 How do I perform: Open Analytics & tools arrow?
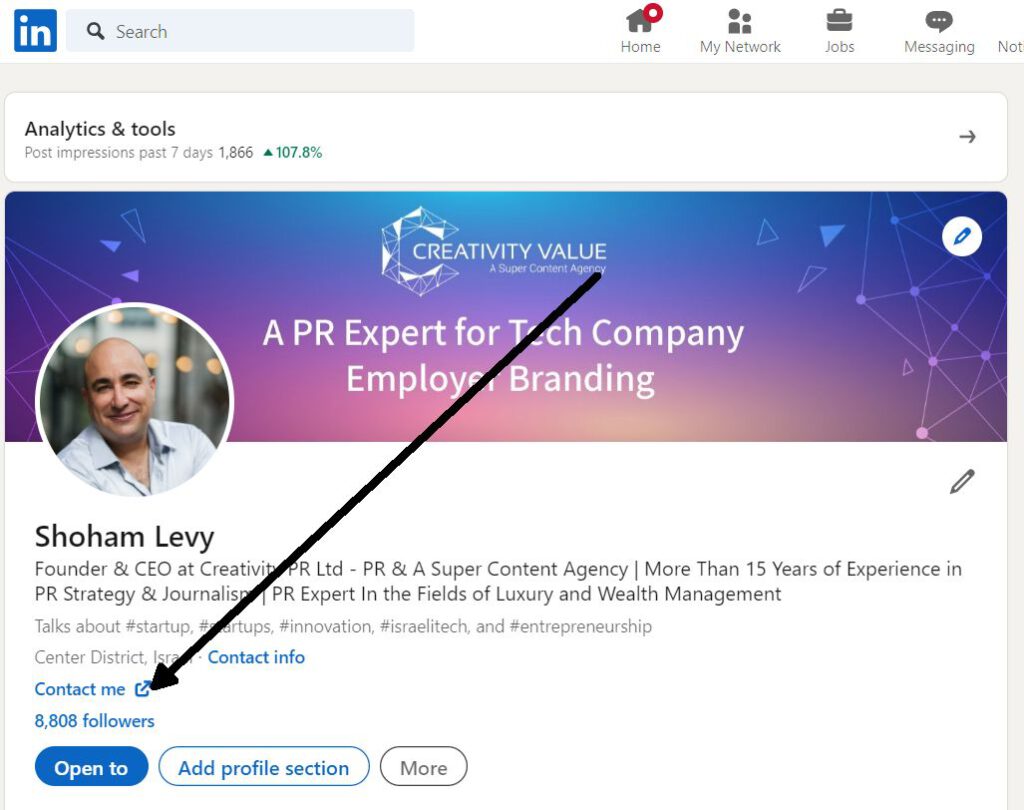(x=967, y=137)
